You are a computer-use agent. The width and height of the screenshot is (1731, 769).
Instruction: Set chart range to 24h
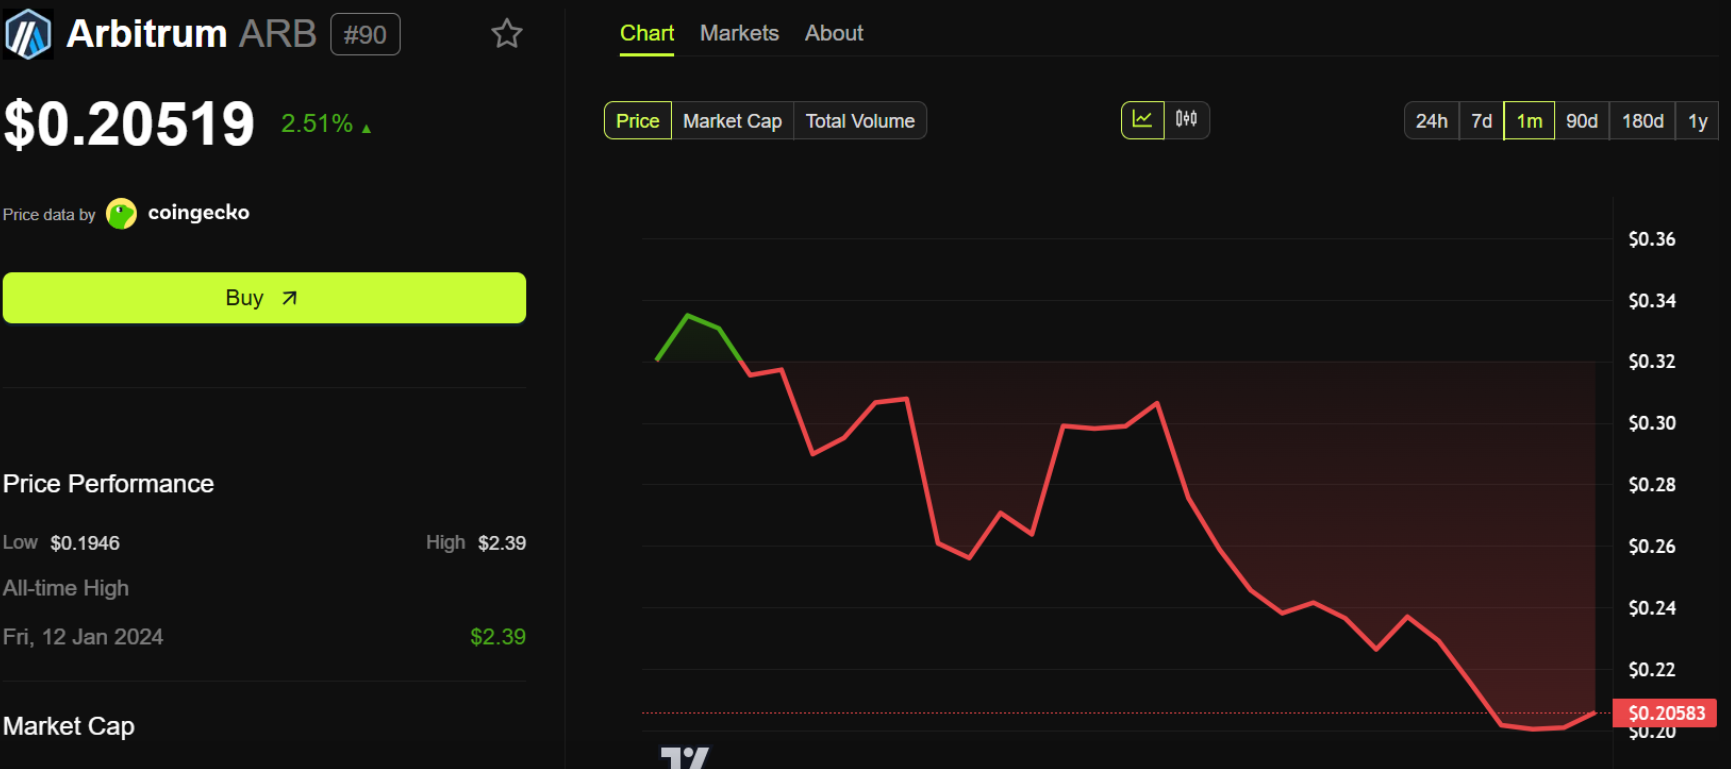point(1431,121)
